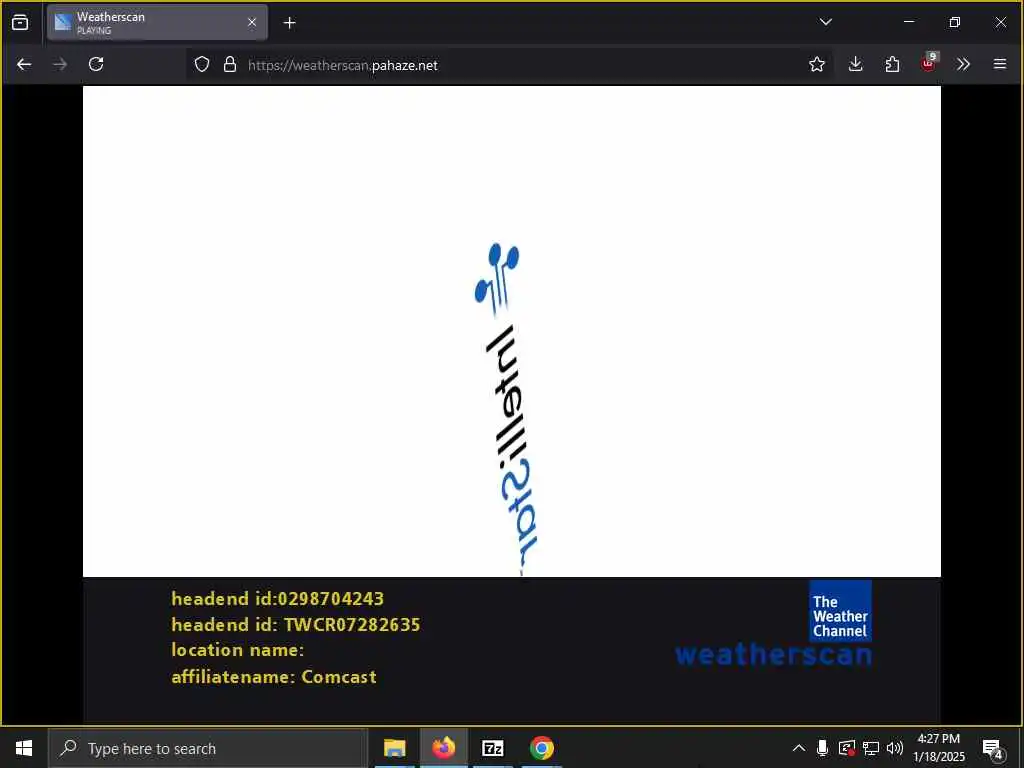
Task: Open the extensions puzzle-piece menu
Action: 892,64
